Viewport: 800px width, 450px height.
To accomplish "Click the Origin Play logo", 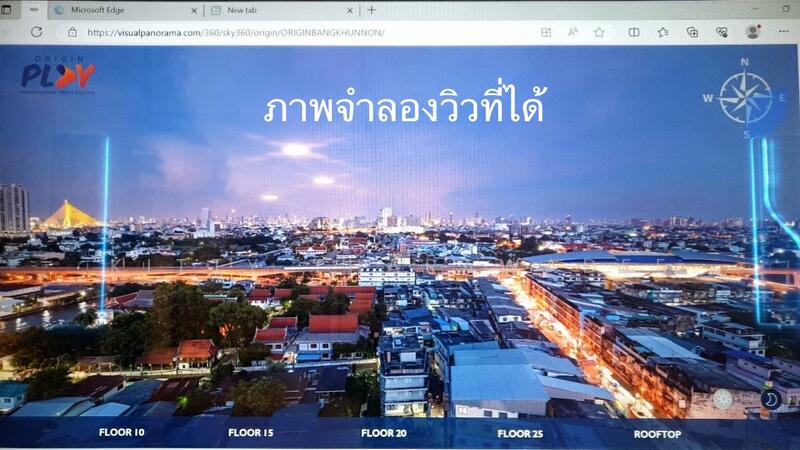I will pyautogui.click(x=57, y=75).
